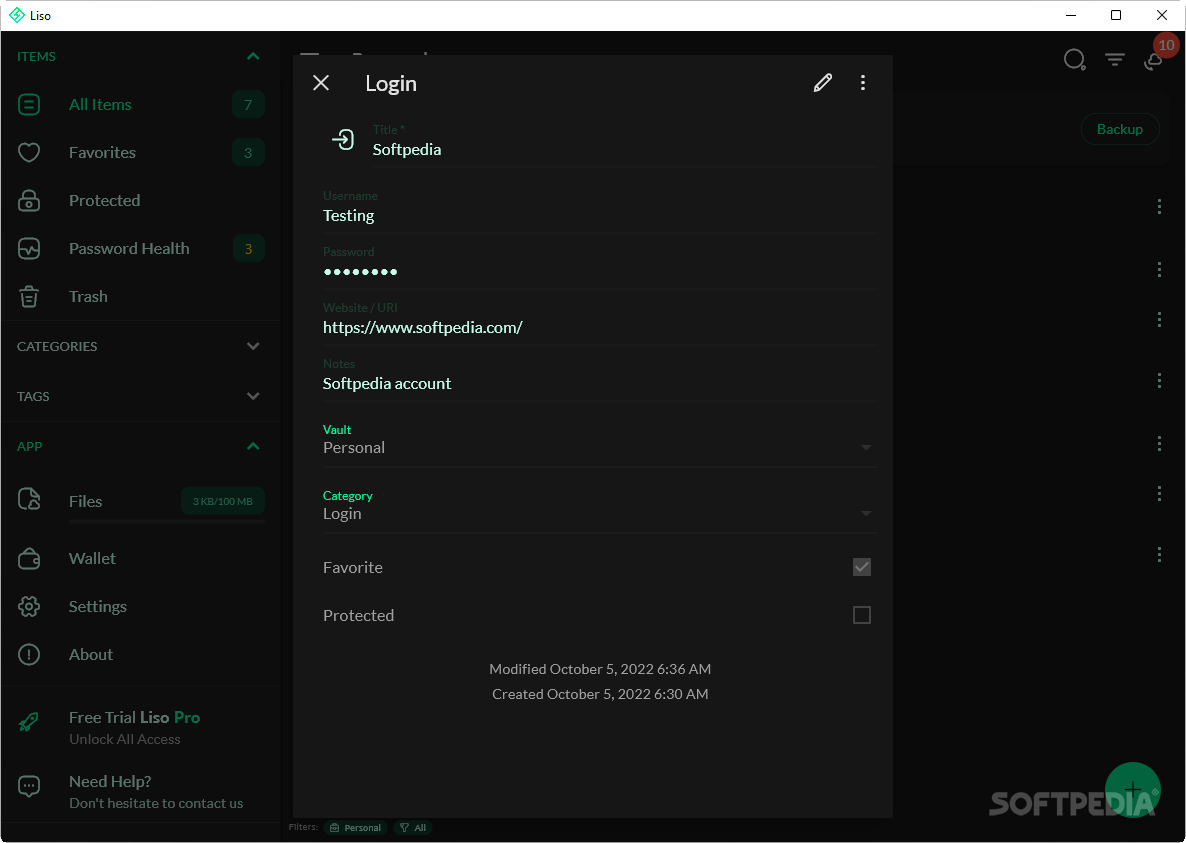This screenshot has height=843, width=1186.
Task: Click the Liso logo in the title bar
Action: coord(17,15)
